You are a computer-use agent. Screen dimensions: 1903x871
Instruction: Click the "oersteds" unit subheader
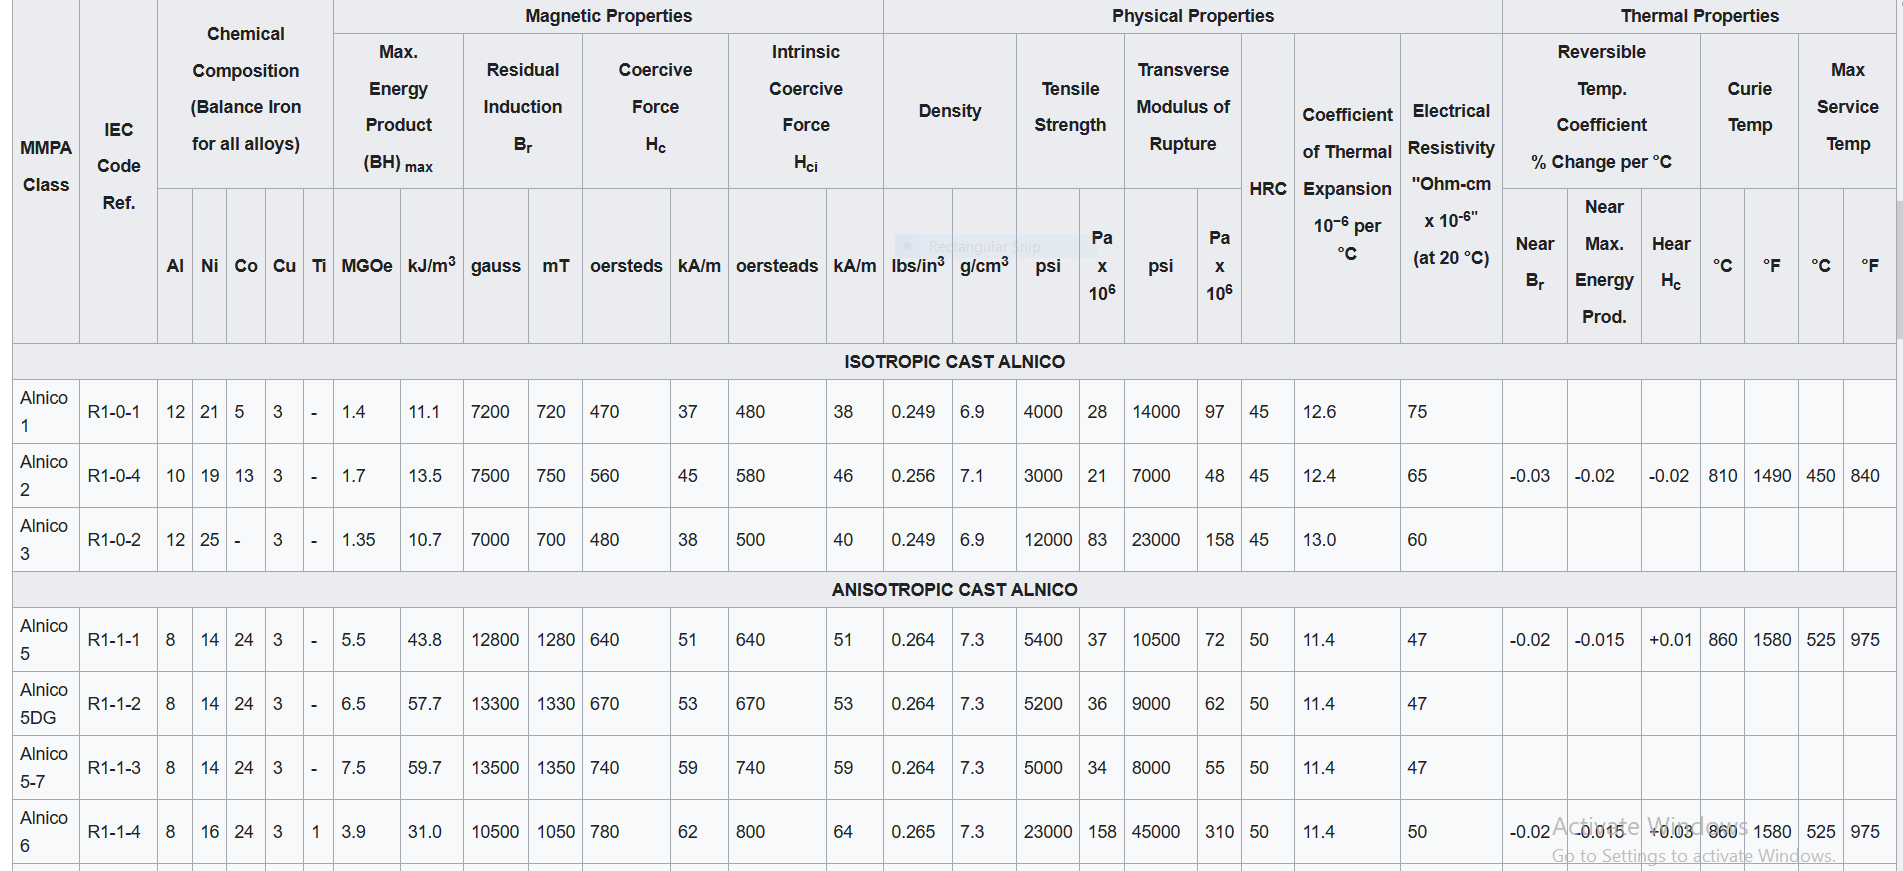pyautogui.click(x=626, y=266)
